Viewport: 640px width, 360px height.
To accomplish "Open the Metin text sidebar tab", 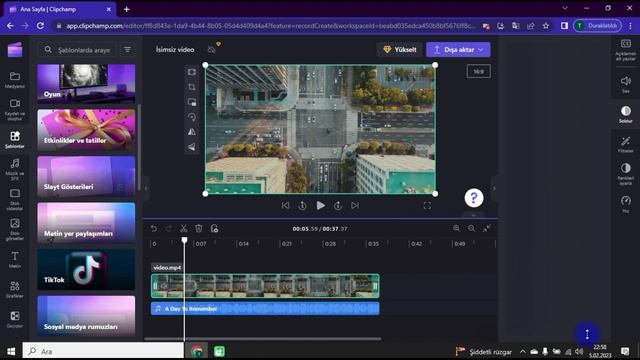I will (15, 260).
